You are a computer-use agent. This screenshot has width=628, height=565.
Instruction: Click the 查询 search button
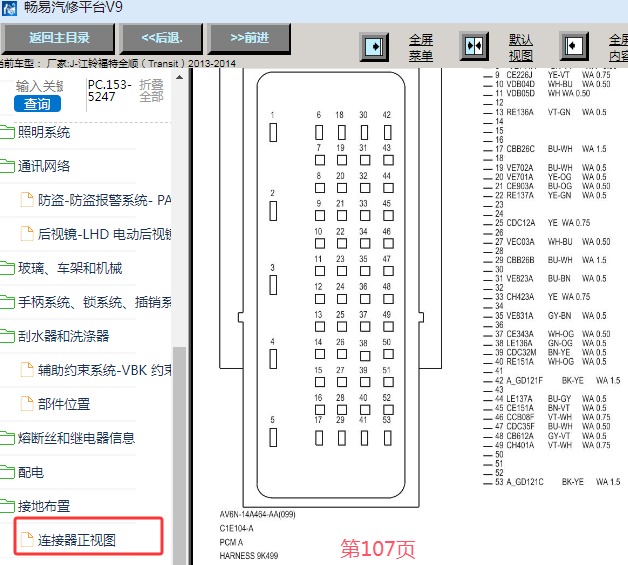(x=37, y=104)
